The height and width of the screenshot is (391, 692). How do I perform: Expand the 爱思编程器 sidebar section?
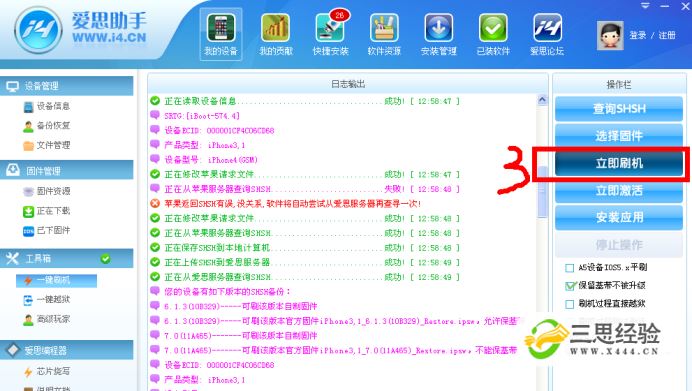click(x=67, y=350)
